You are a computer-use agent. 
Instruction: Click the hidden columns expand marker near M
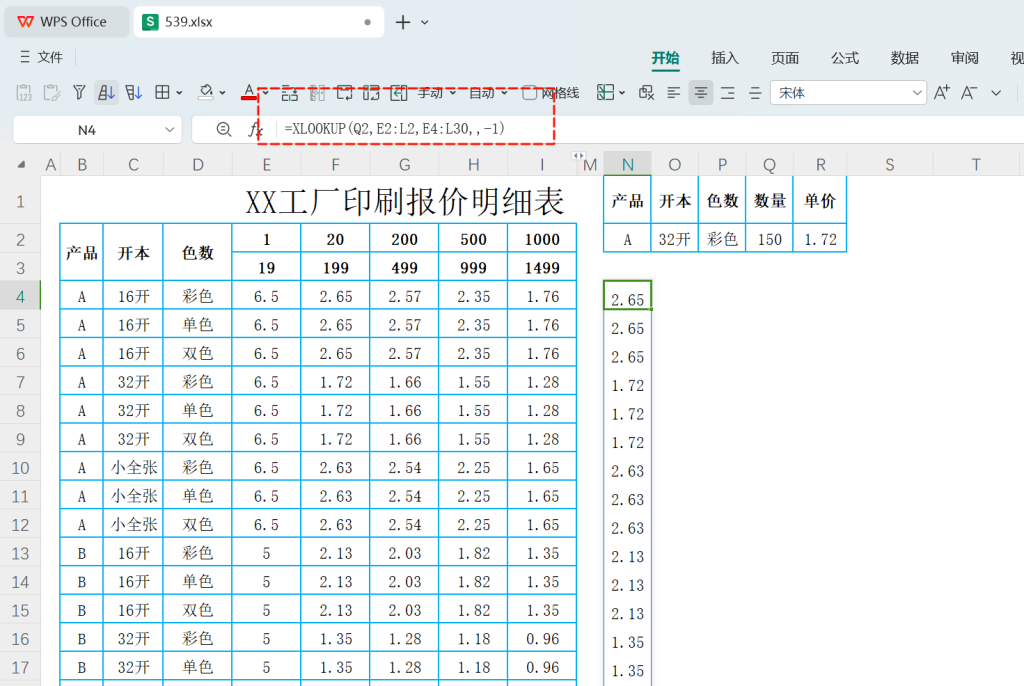[x=578, y=155]
